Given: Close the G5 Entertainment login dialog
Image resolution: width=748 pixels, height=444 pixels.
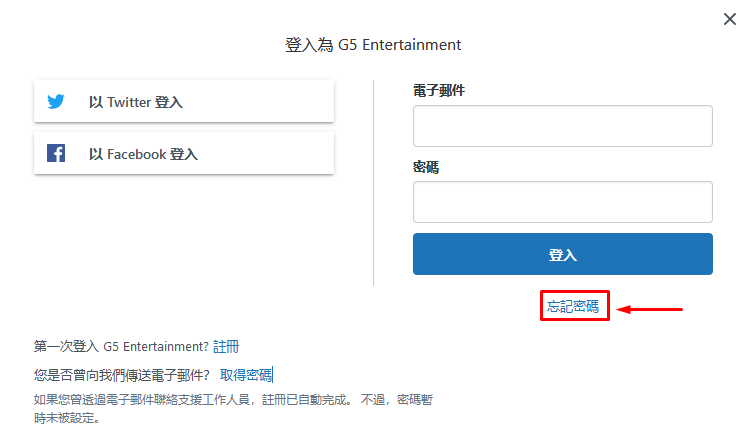Looking at the screenshot, I should tap(729, 19).
